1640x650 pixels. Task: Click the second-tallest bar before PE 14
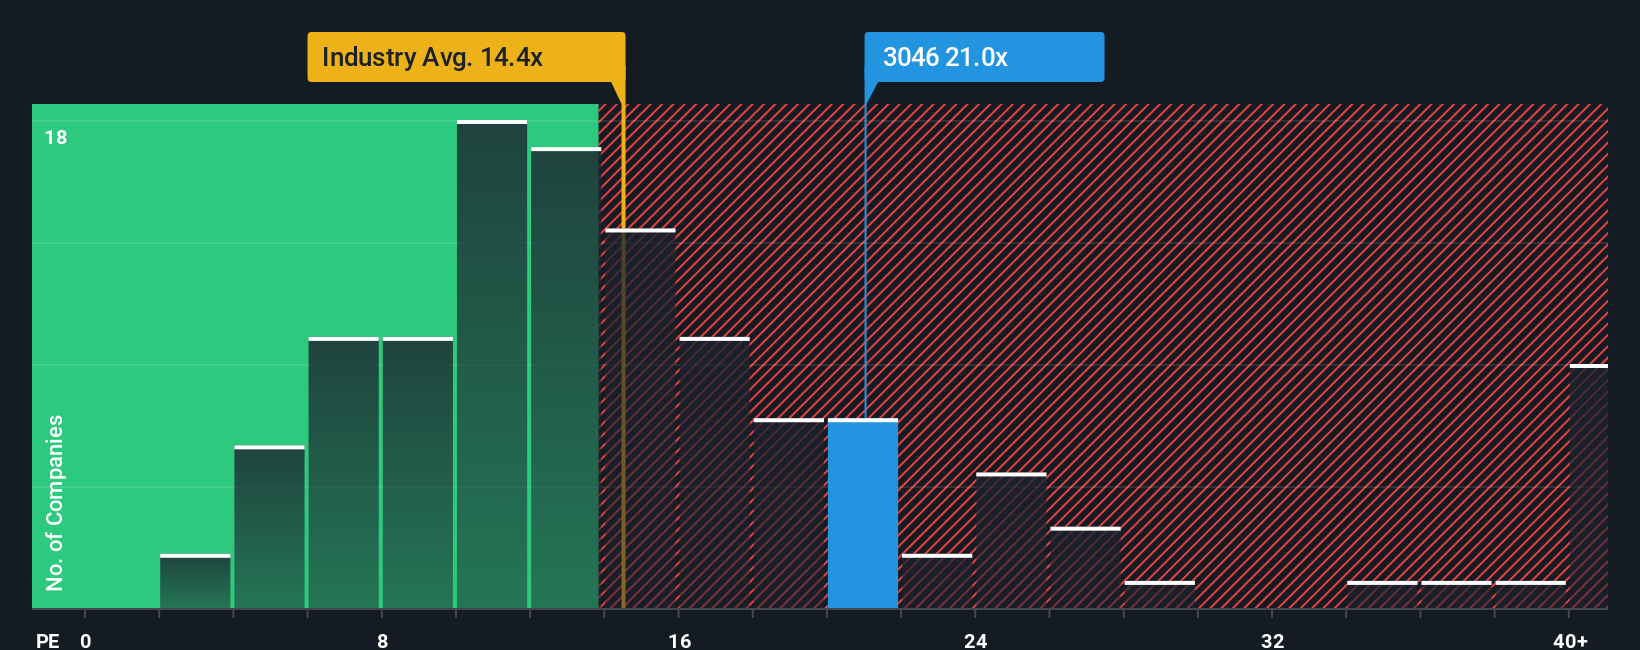[566, 378]
